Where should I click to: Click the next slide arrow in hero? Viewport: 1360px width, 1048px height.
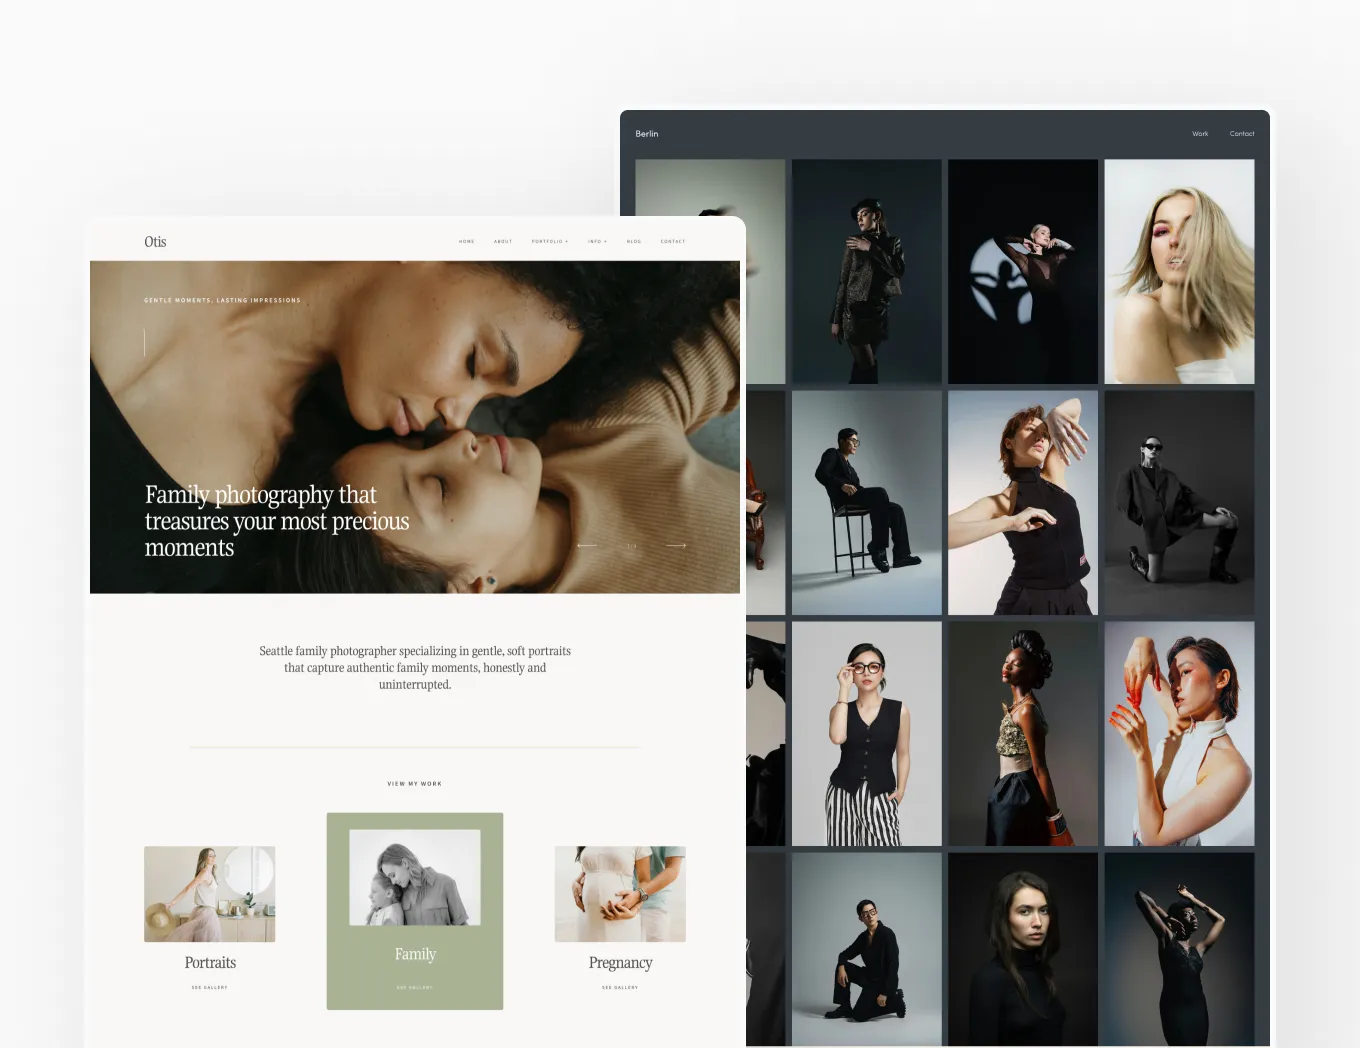coord(676,545)
